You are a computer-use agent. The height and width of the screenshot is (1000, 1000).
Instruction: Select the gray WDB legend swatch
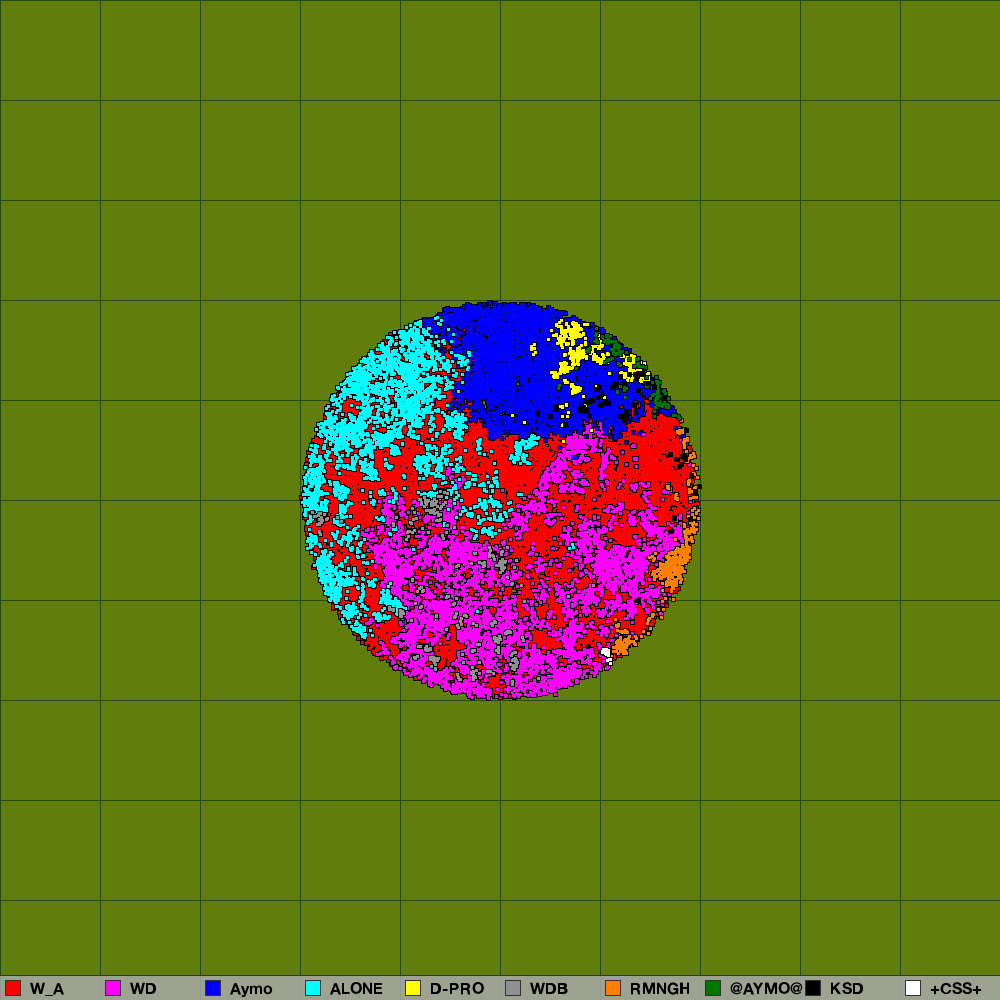[513, 988]
